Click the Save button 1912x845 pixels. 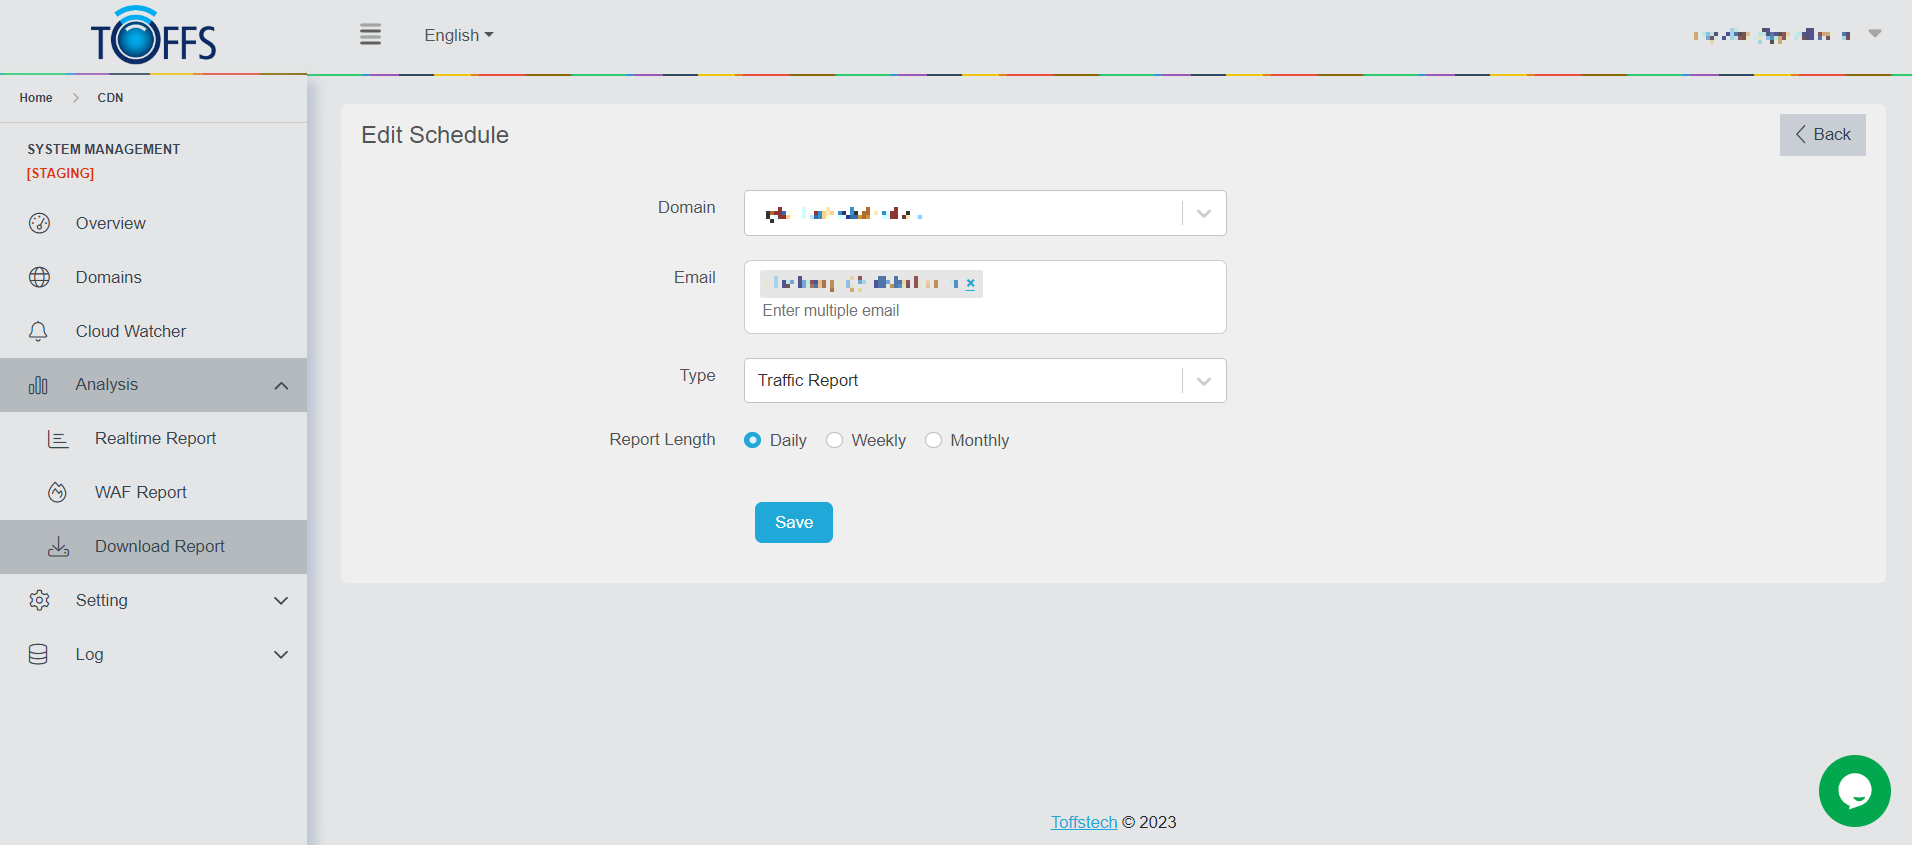793,522
